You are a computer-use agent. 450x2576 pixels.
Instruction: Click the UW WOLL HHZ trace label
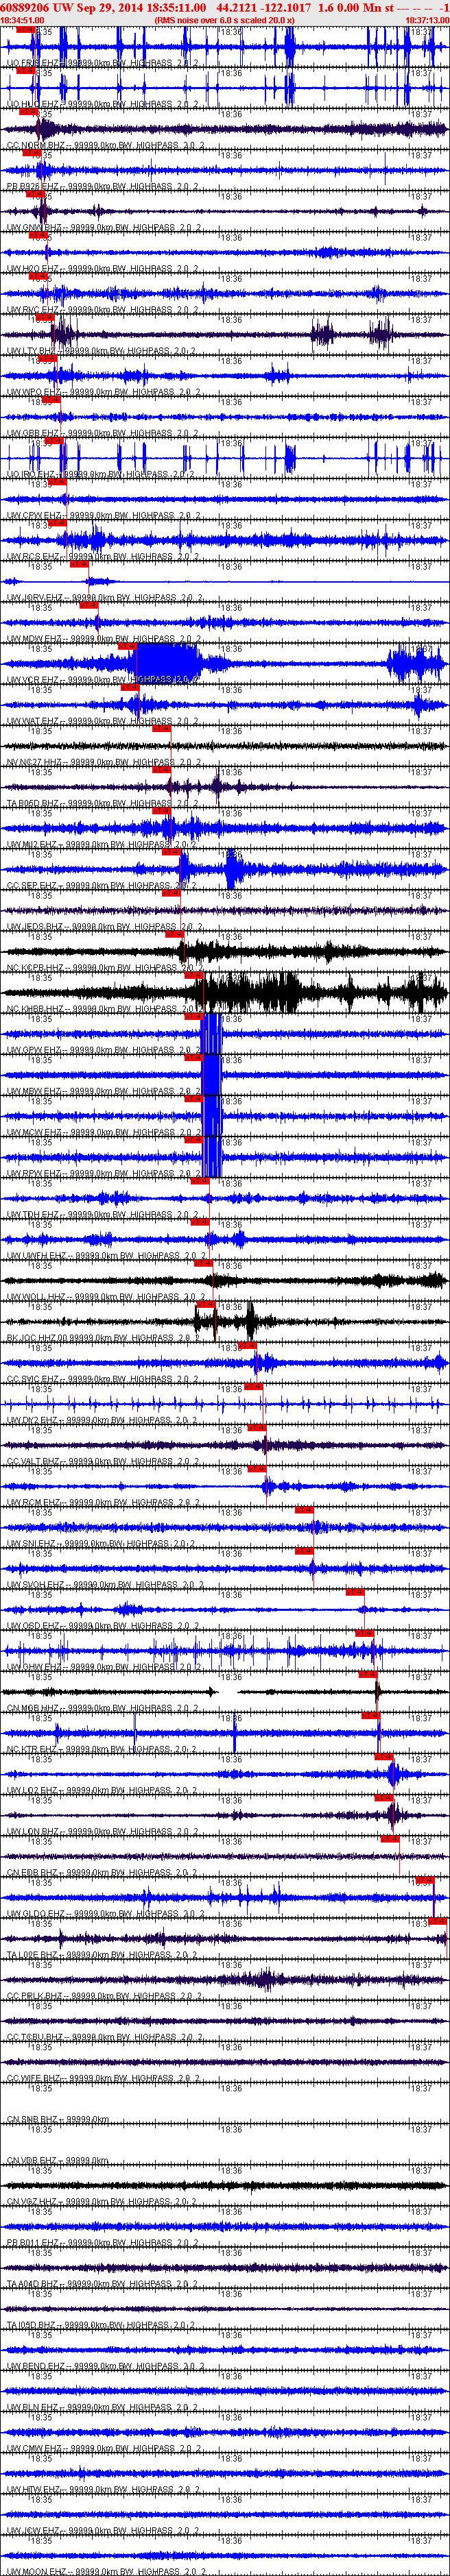click(105, 1297)
